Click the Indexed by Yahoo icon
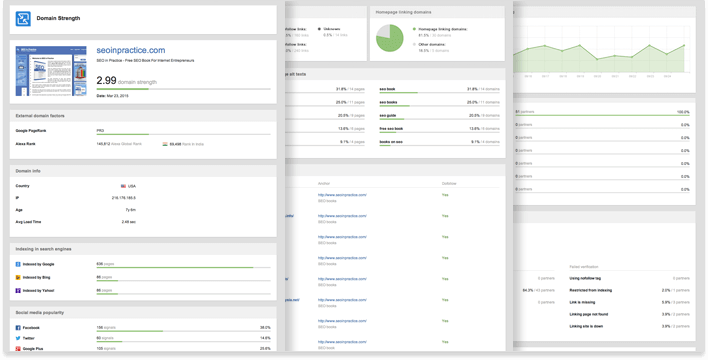 (18, 290)
